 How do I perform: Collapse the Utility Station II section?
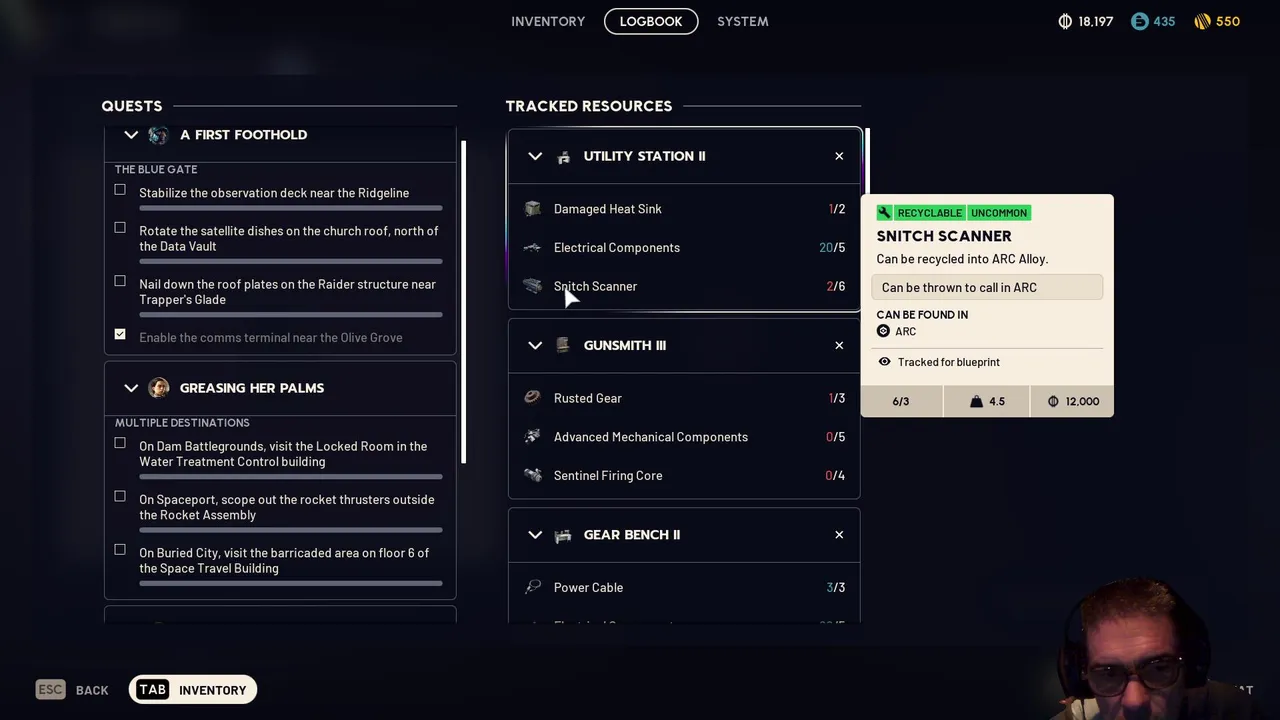point(535,156)
